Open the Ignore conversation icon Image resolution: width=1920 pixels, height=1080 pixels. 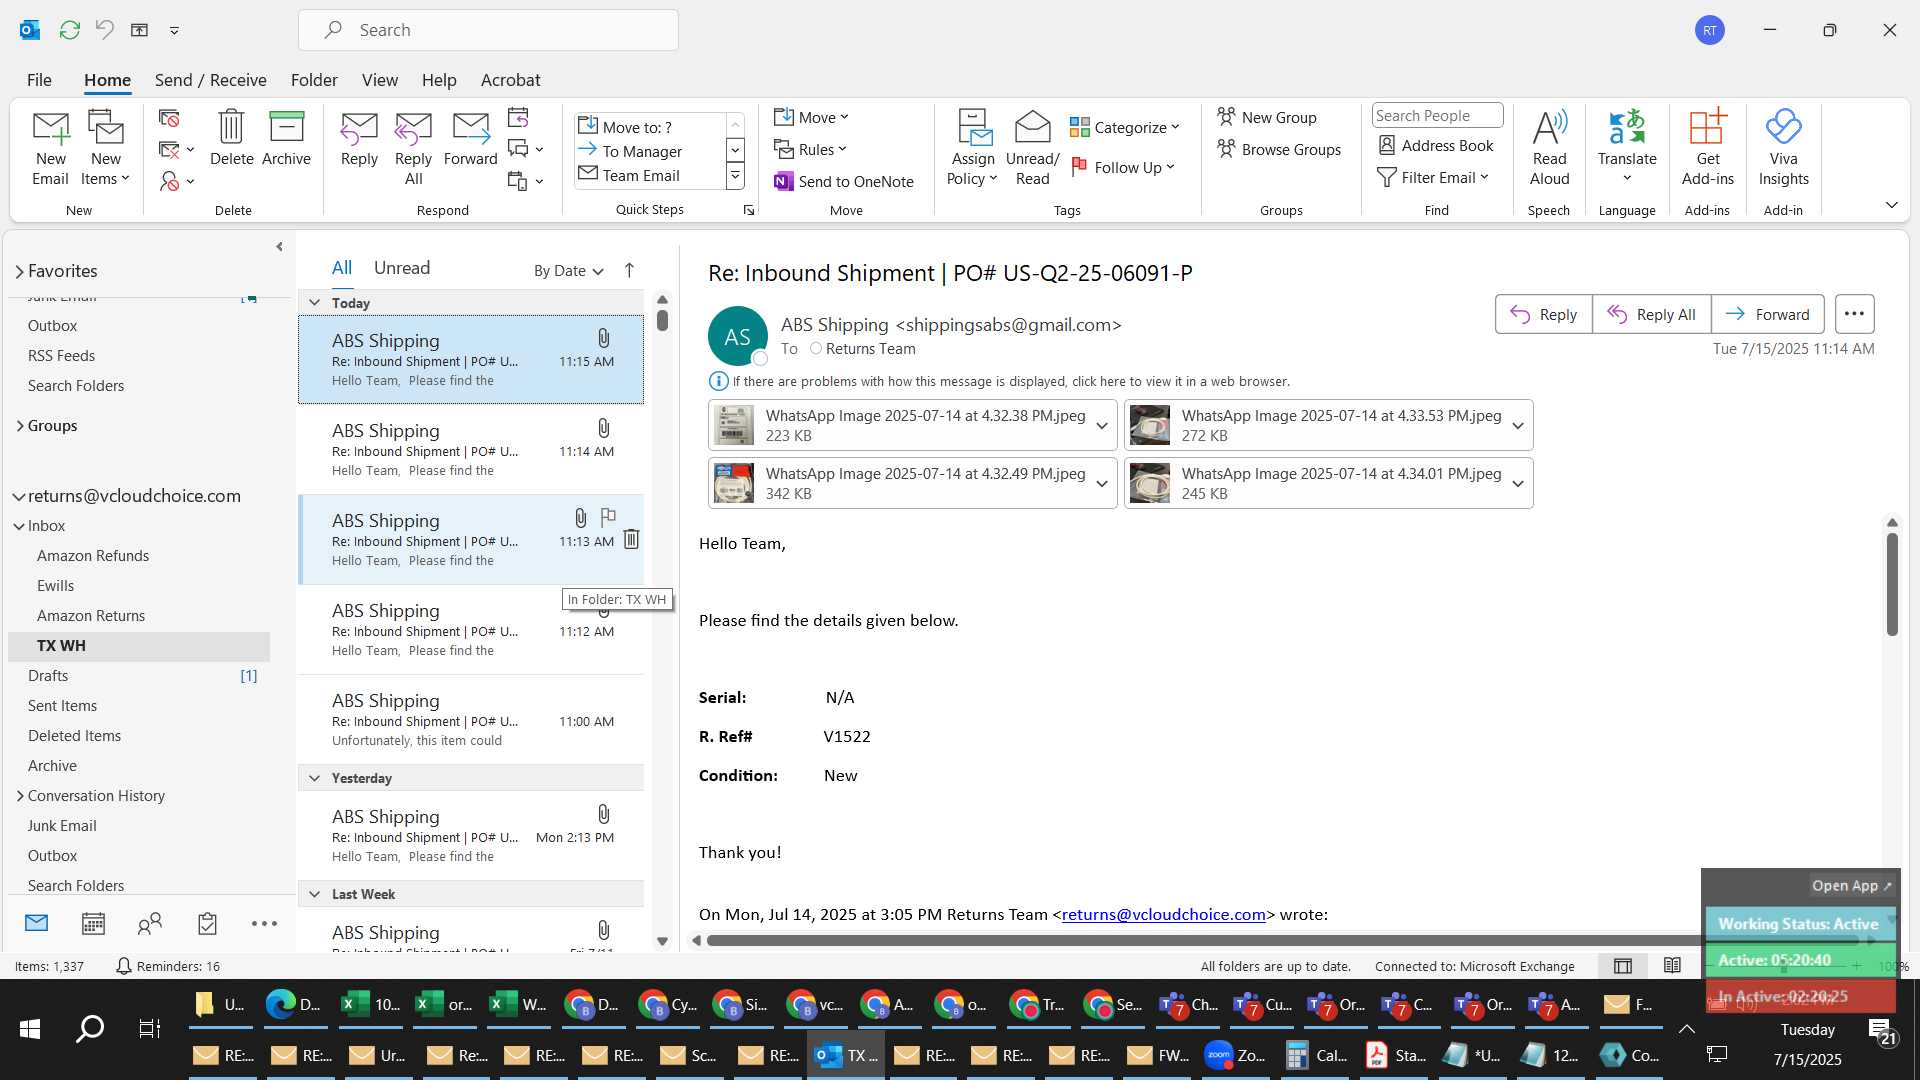169,119
